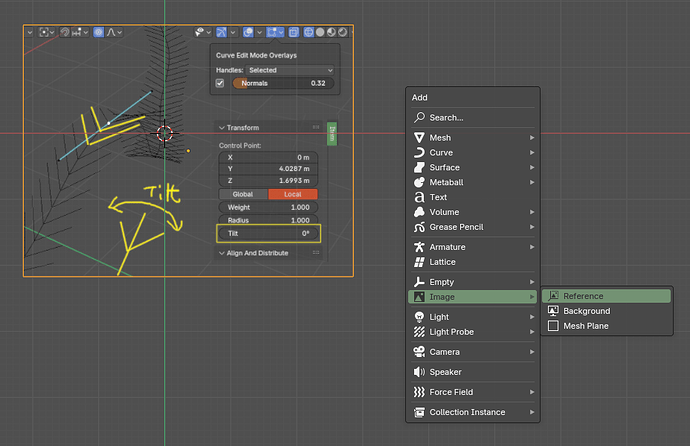Switch to solid shading mode
Image resolution: width=690 pixels, height=446 pixels.
(320, 32)
